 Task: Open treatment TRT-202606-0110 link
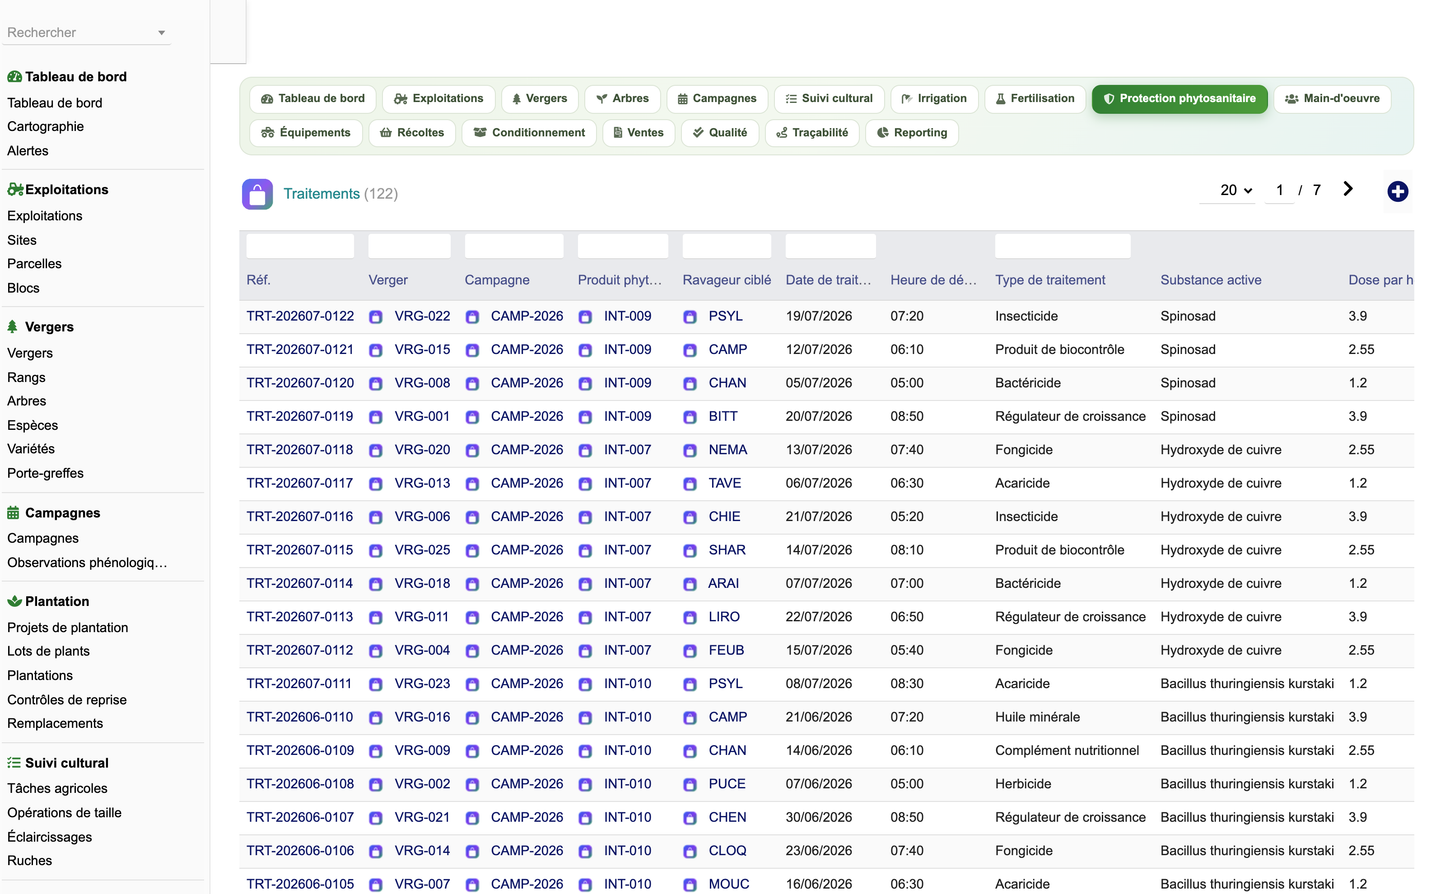coord(300,717)
